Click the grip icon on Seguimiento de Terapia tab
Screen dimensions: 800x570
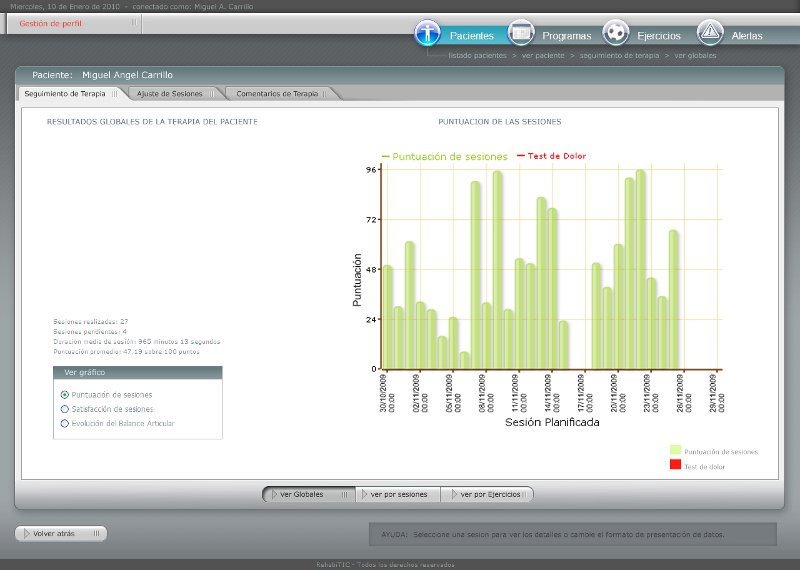[114, 94]
